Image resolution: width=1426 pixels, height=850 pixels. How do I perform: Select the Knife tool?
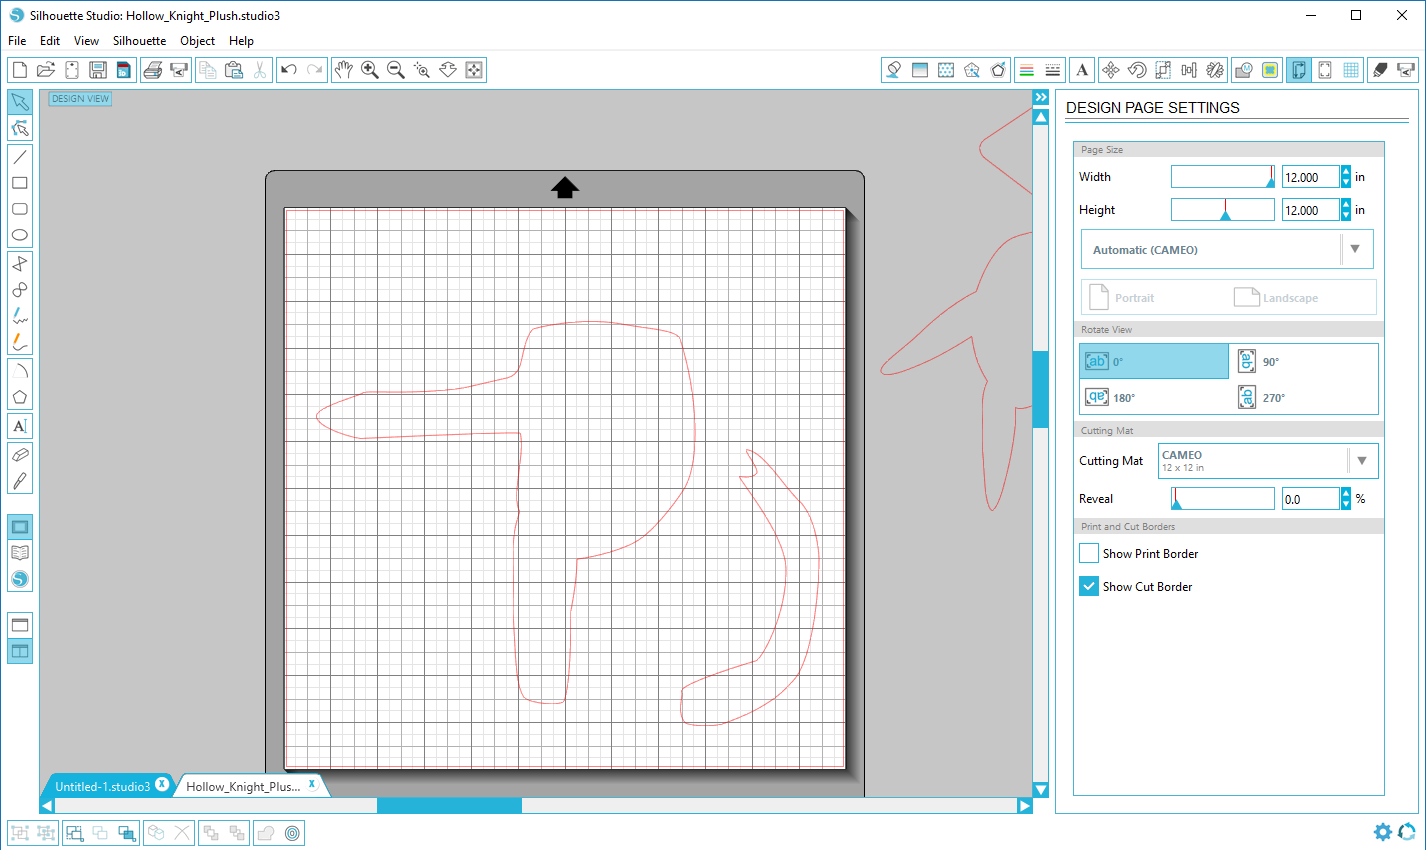tap(20, 481)
